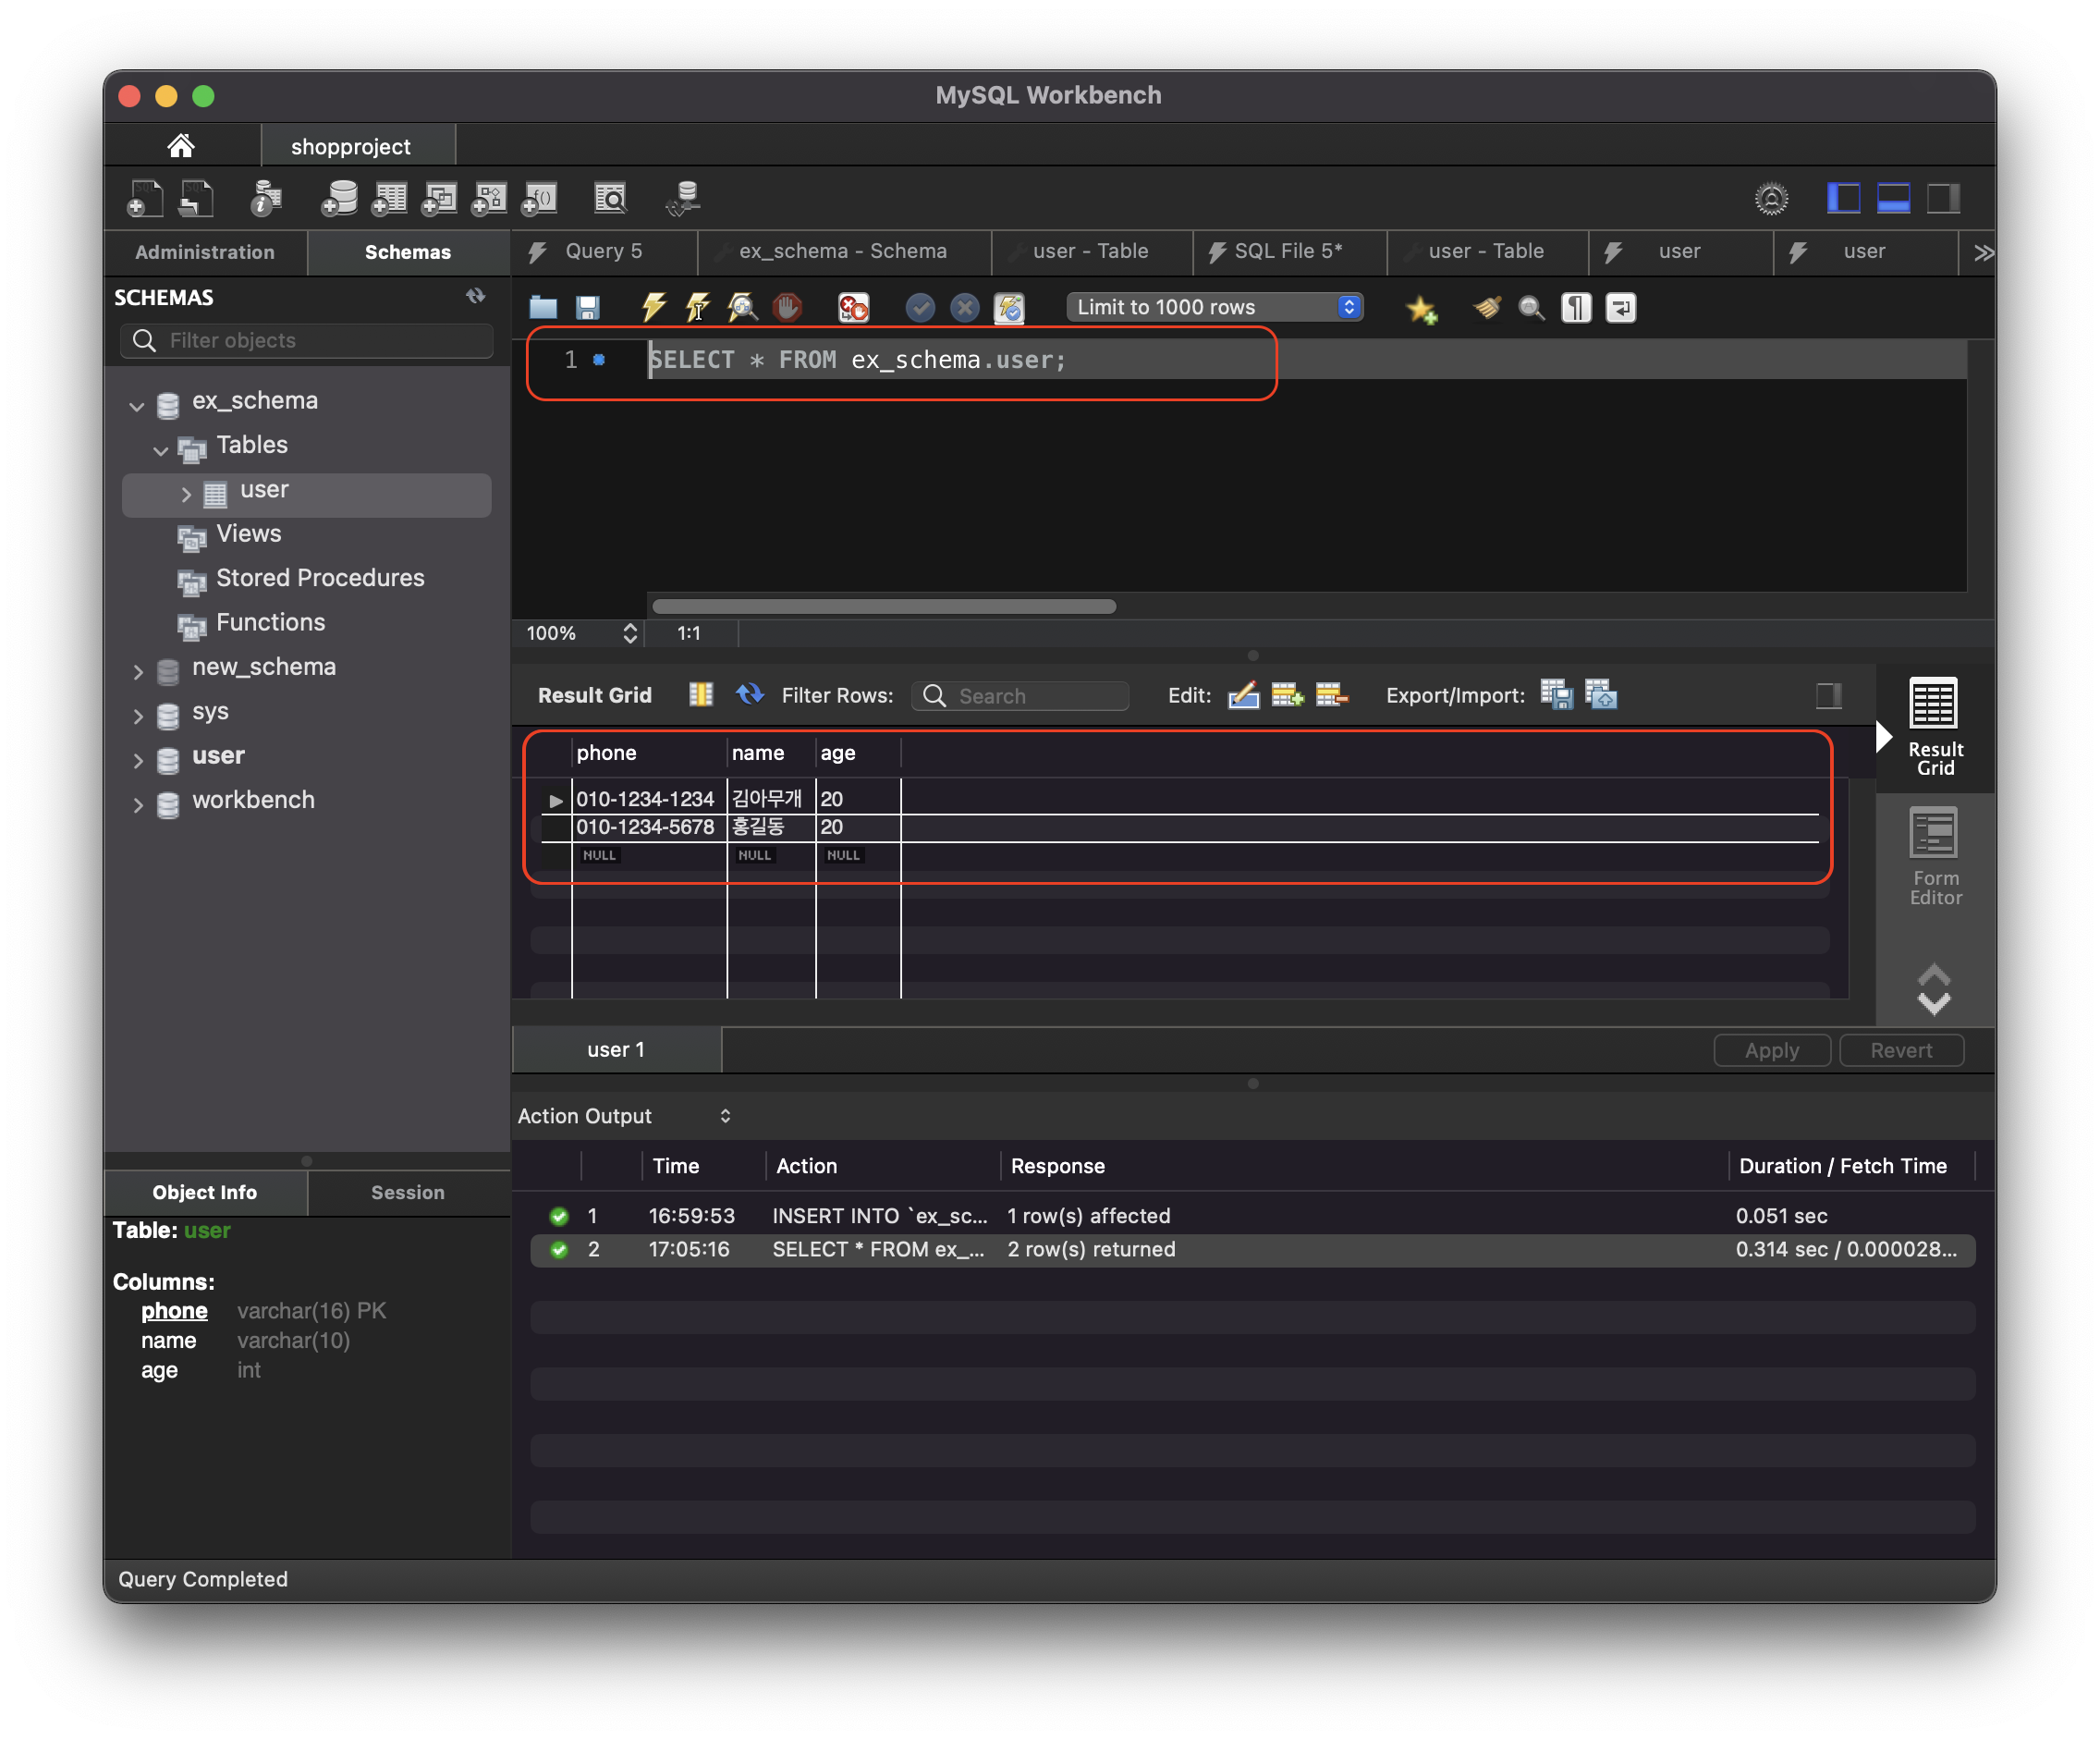The image size is (2100, 1740).
Task: Click the Export recordset icon
Action: 1556,694
